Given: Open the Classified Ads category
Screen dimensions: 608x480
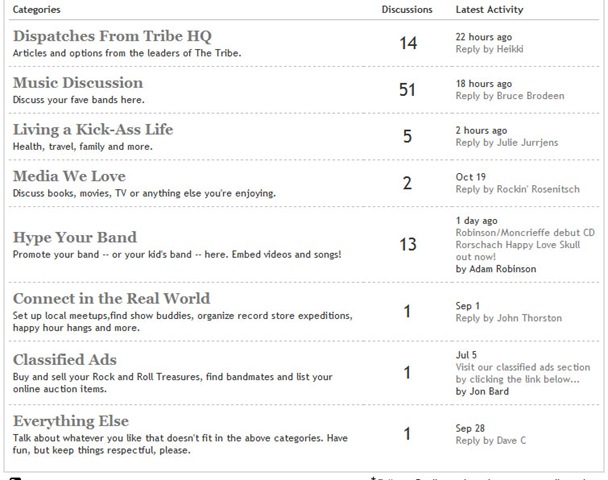Looking at the screenshot, I should pyautogui.click(x=65, y=360).
